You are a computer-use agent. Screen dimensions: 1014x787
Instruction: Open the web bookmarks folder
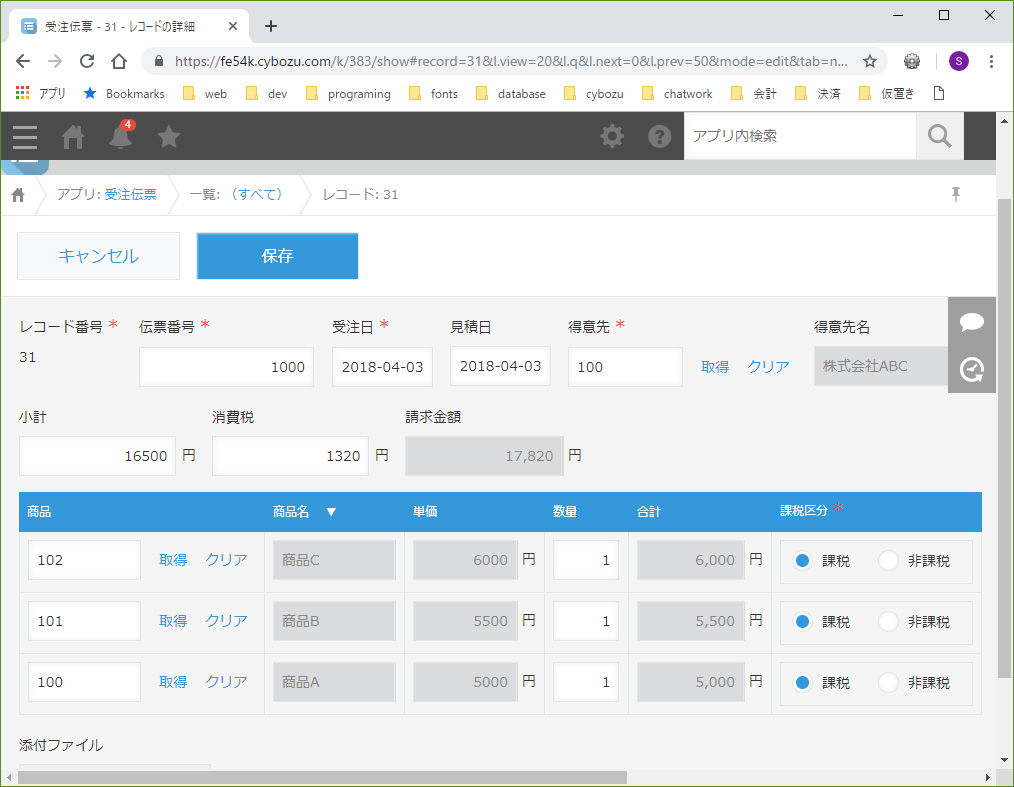tap(205, 94)
